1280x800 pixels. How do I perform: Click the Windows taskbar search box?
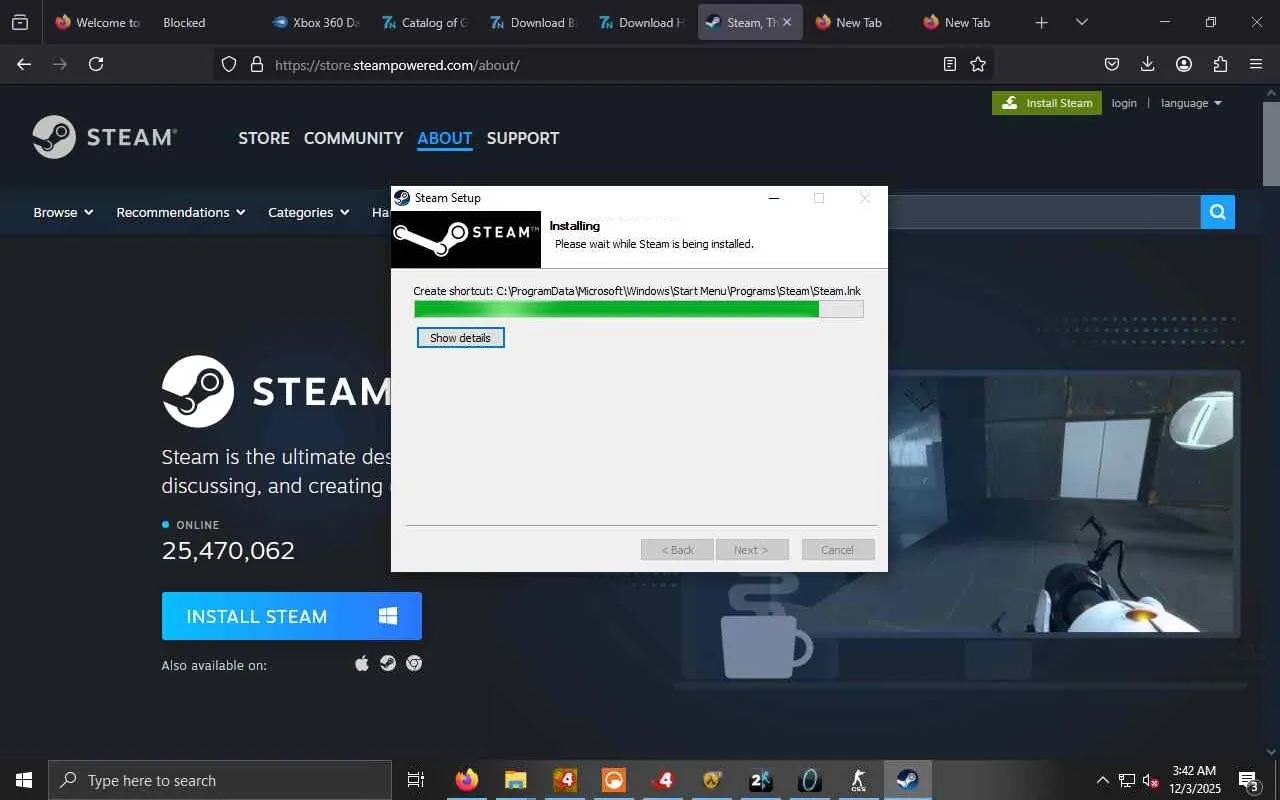click(220, 780)
